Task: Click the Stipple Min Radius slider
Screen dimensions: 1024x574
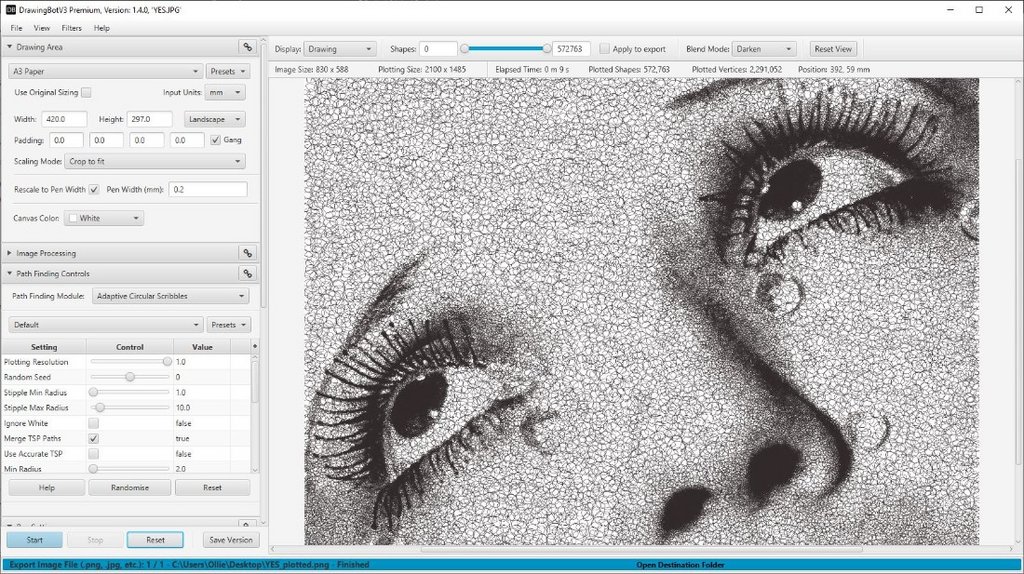Action: pos(130,392)
